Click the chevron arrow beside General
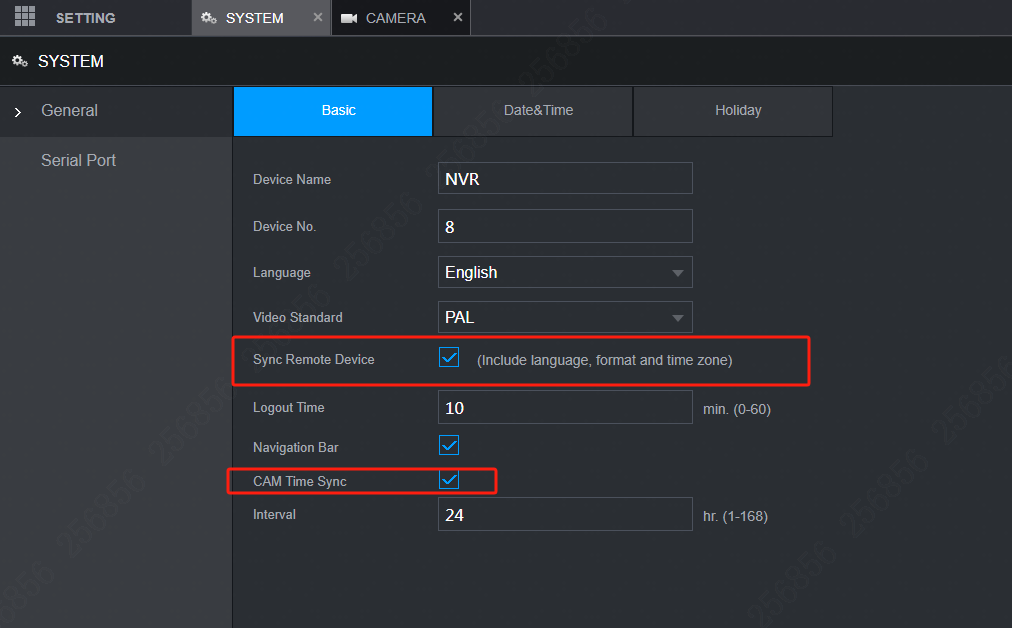The image size is (1012, 628). (17, 111)
